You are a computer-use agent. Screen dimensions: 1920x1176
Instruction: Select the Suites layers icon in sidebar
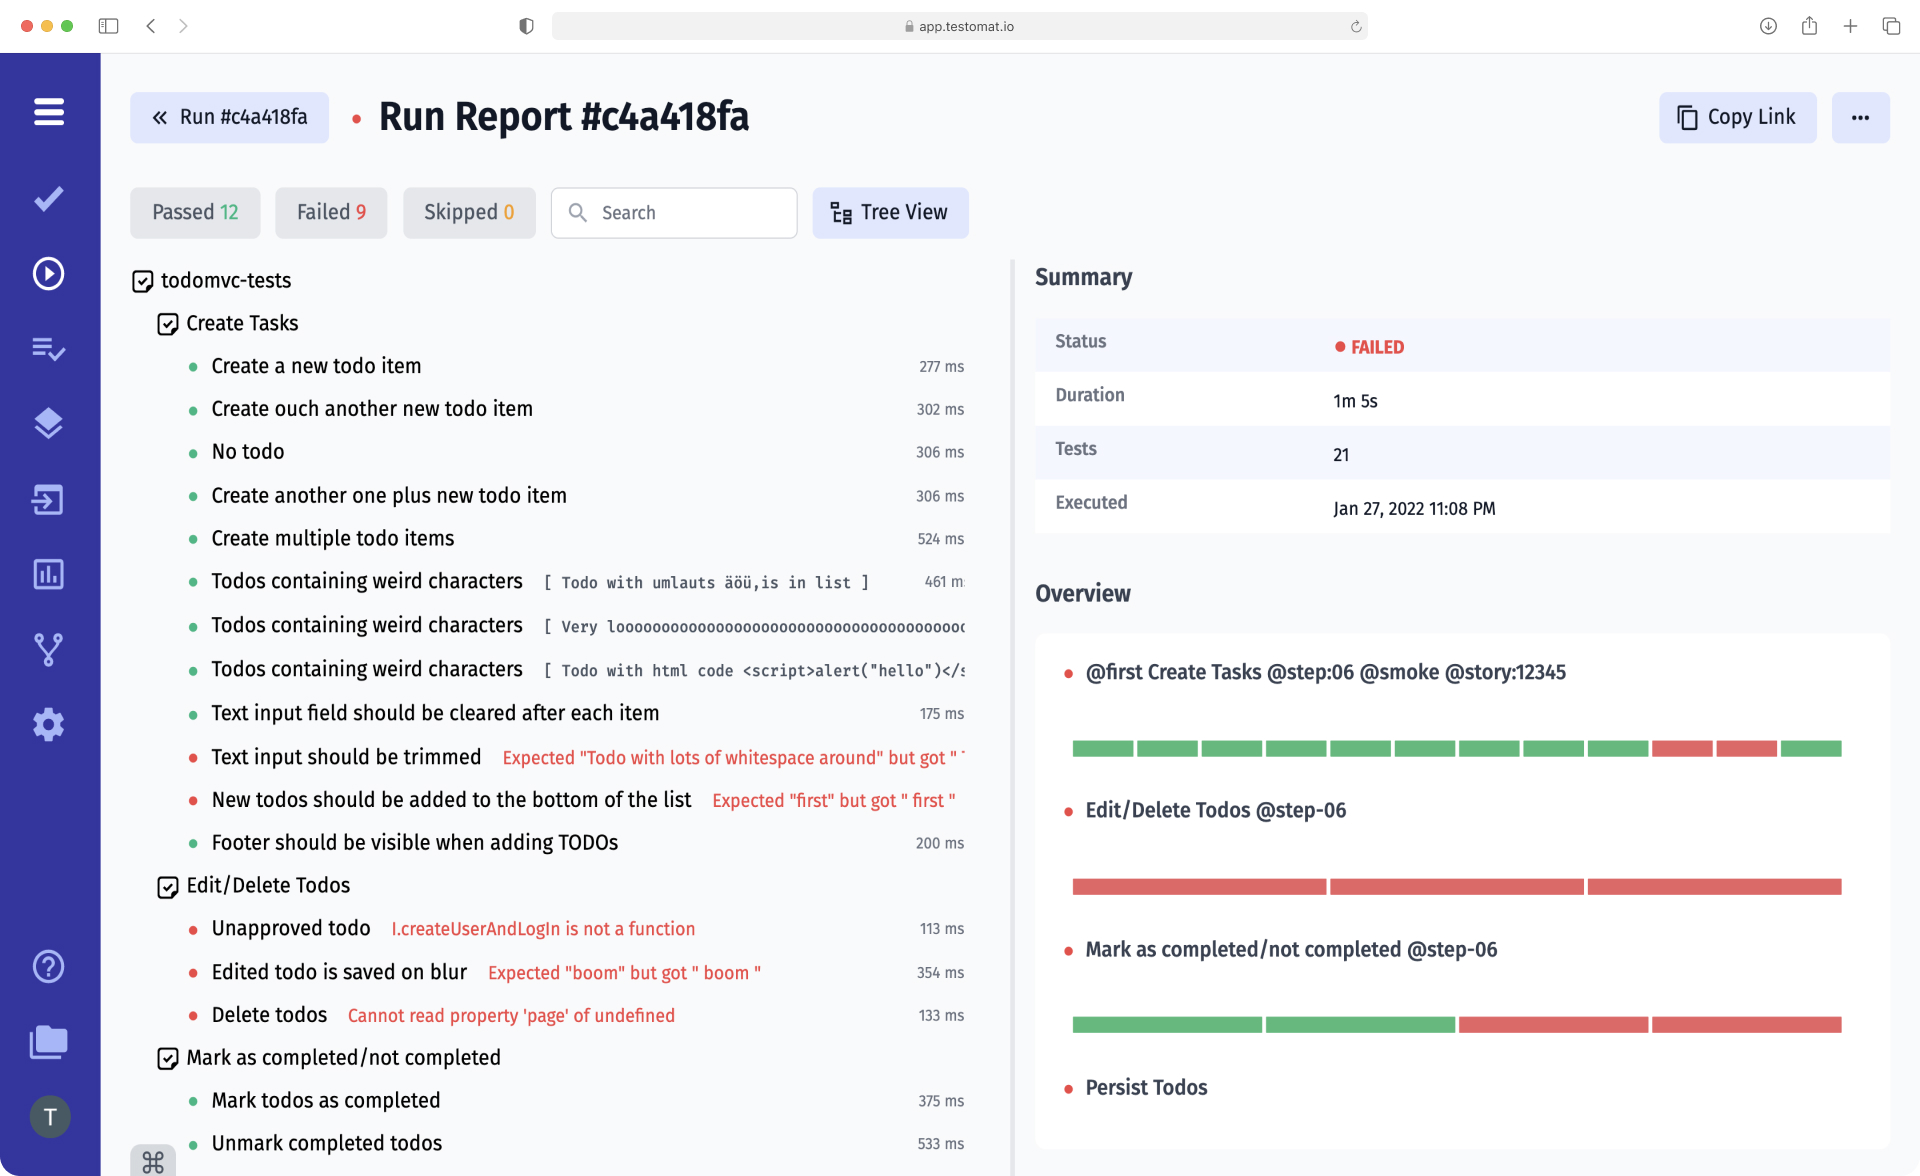click(x=48, y=423)
